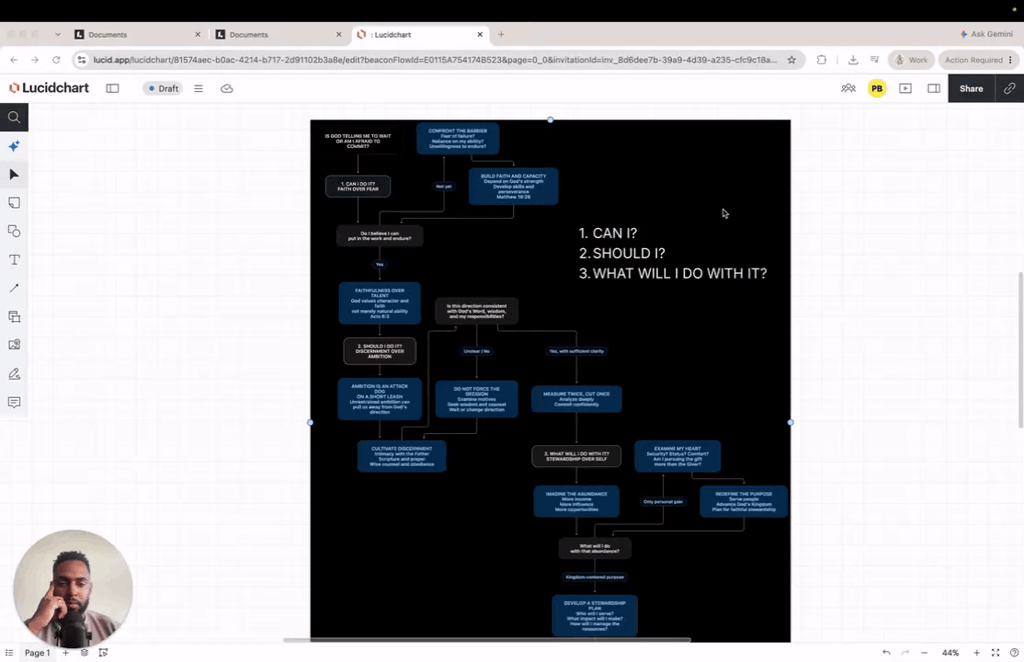The image size is (1024, 662).
Task: Check the cloud saved status icon
Action: pyautogui.click(x=227, y=88)
